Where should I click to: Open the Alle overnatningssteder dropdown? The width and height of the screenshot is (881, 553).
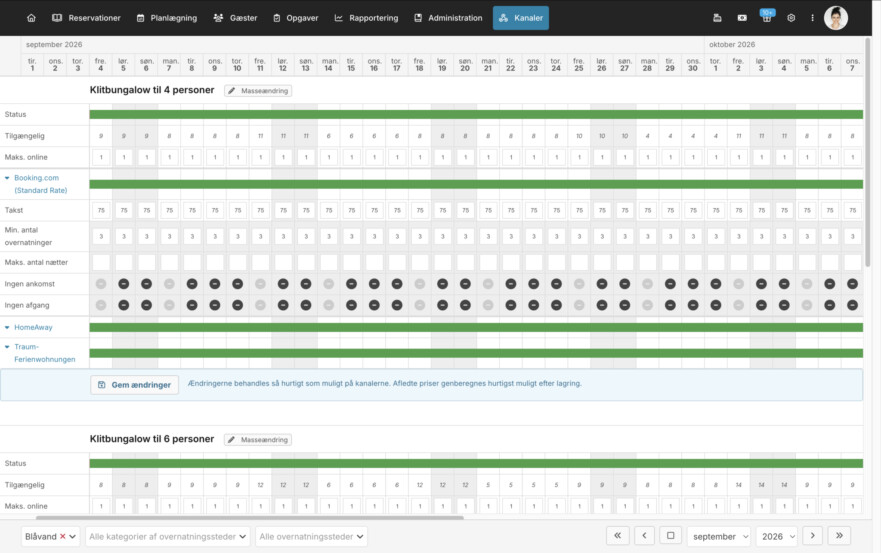(x=311, y=537)
